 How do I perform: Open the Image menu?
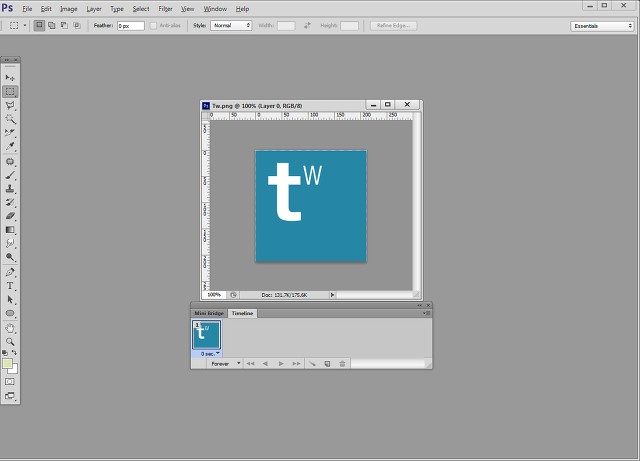pyautogui.click(x=69, y=9)
